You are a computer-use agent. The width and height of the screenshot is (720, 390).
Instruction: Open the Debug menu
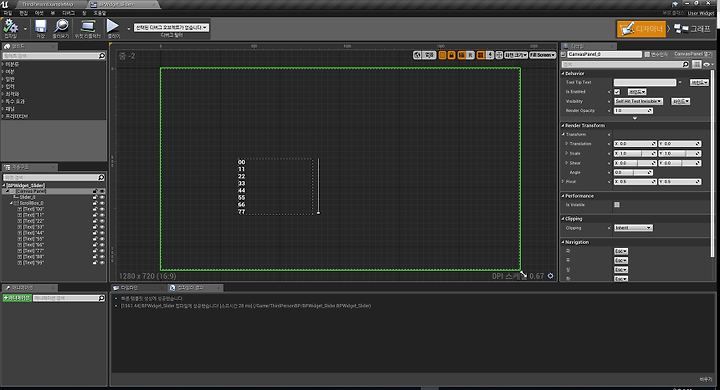pyautogui.click(x=68, y=13)
